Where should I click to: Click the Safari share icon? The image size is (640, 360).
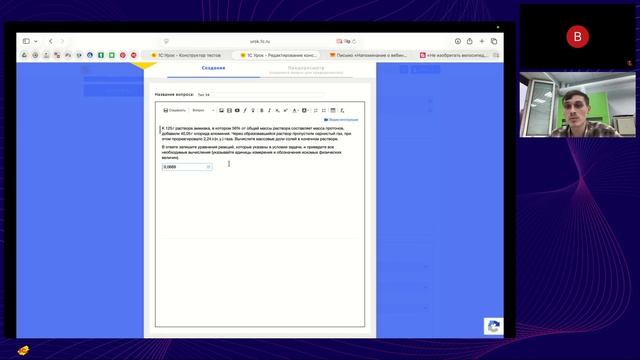pyautogui.click(x=469, y=41)
